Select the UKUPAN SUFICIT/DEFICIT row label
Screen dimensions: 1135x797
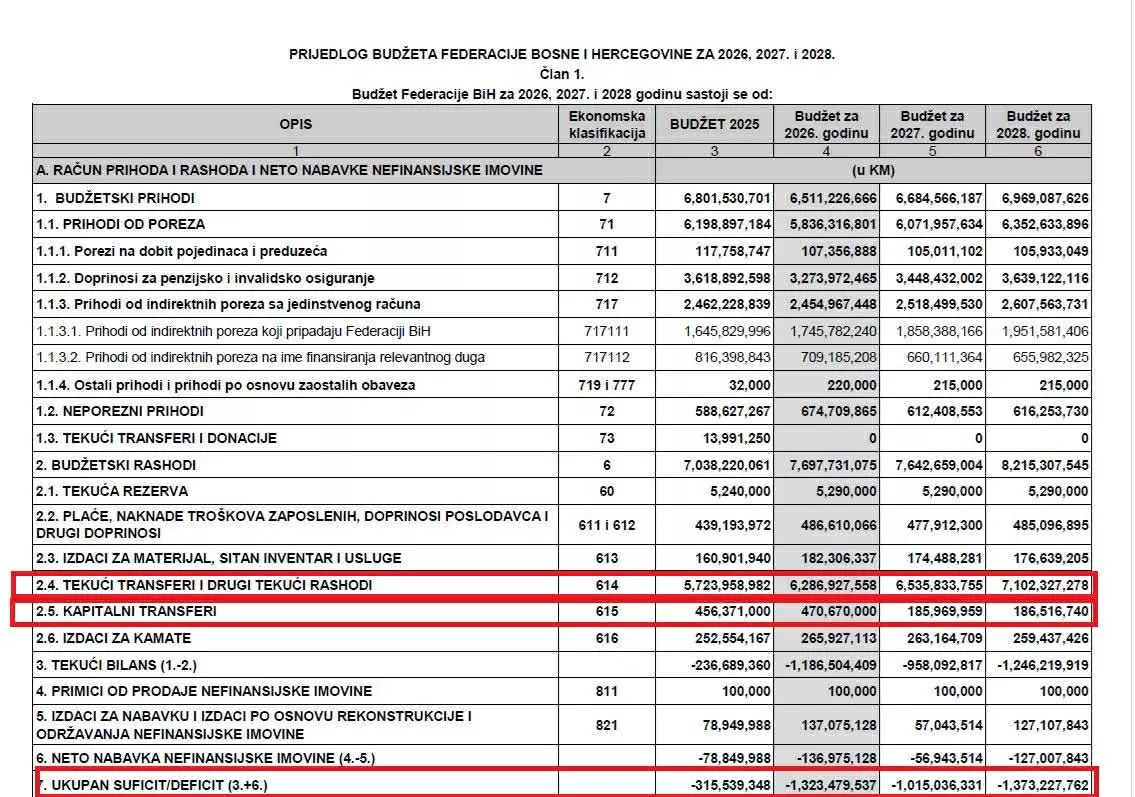(x=150, y=785)
